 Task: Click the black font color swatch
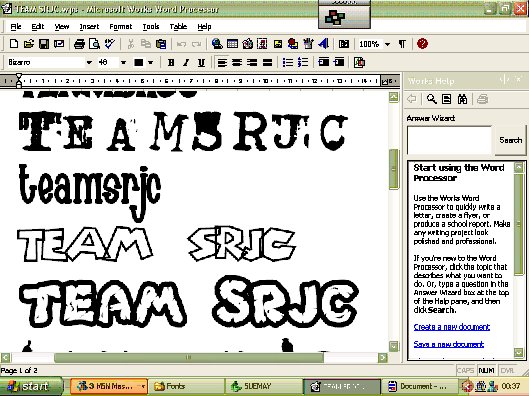139,62
